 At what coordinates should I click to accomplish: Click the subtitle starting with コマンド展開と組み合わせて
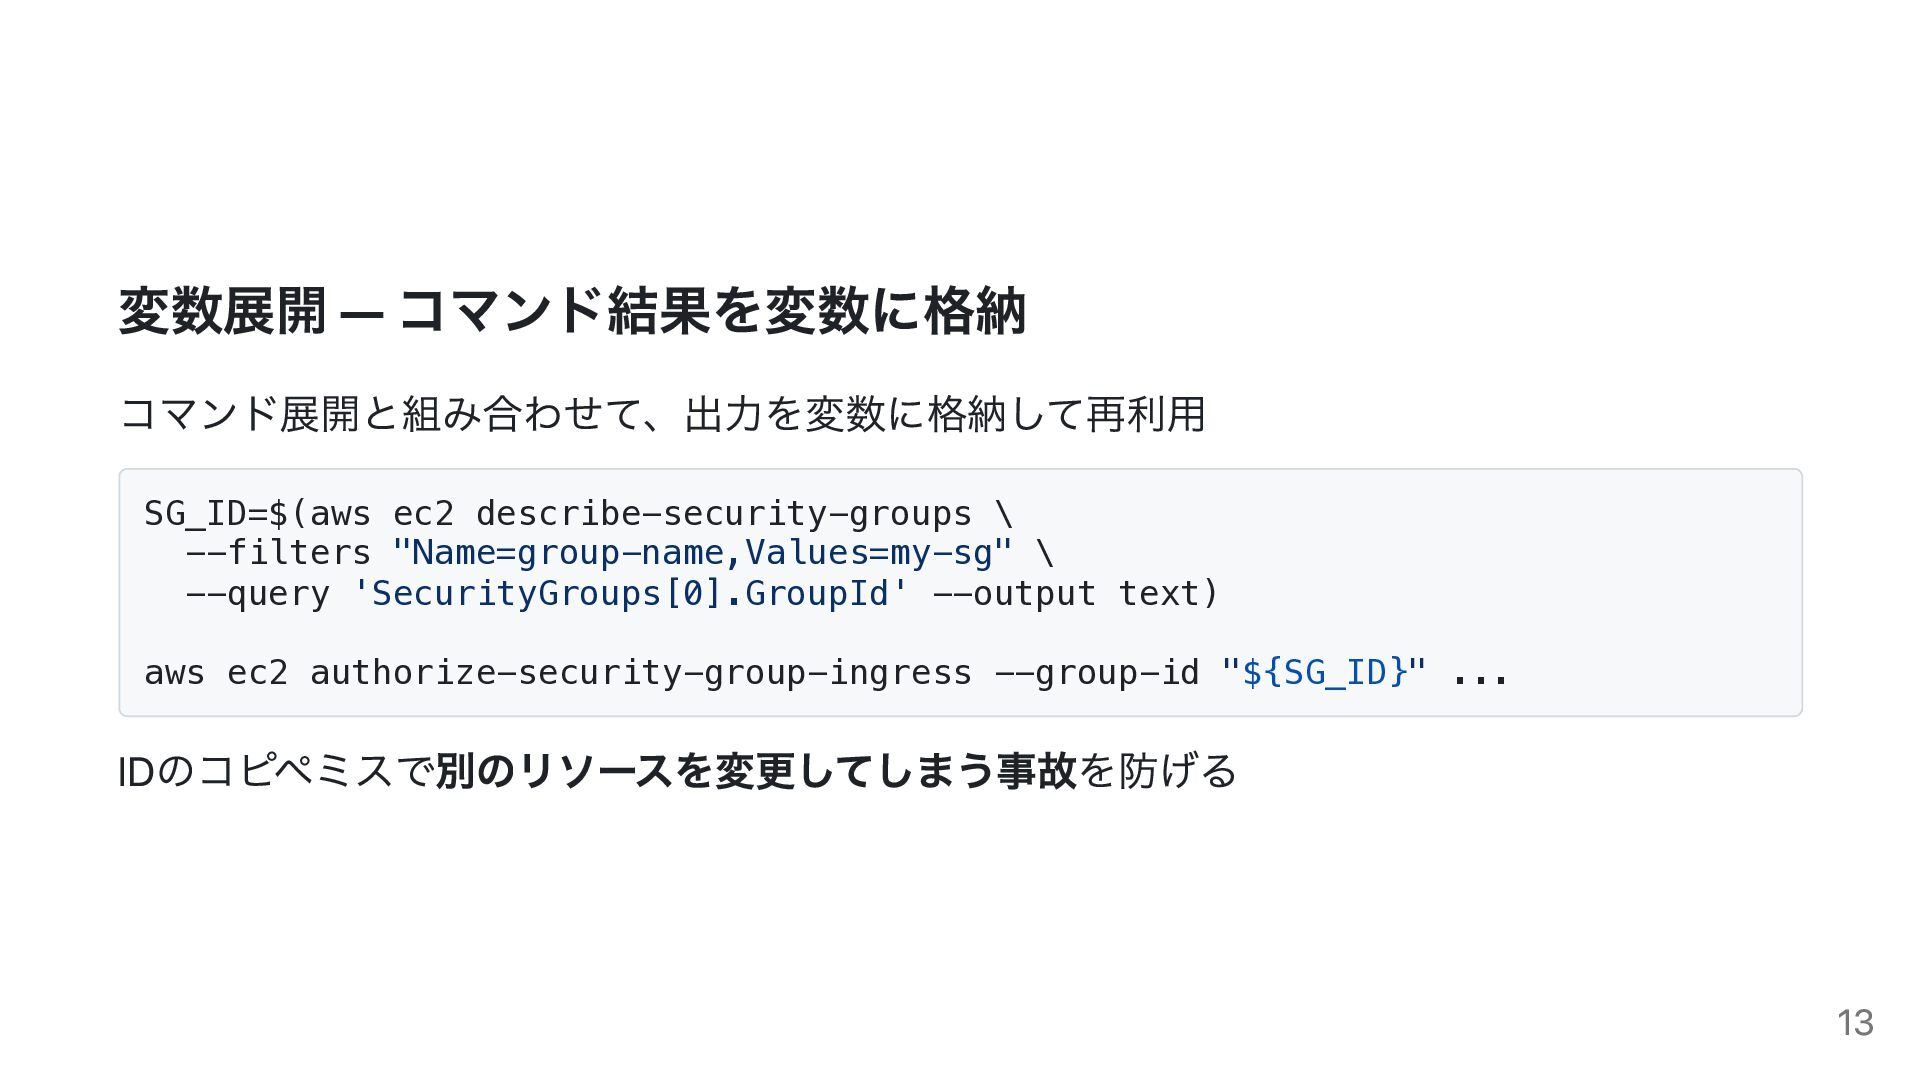pyautogui.click(x=661, y=414)
